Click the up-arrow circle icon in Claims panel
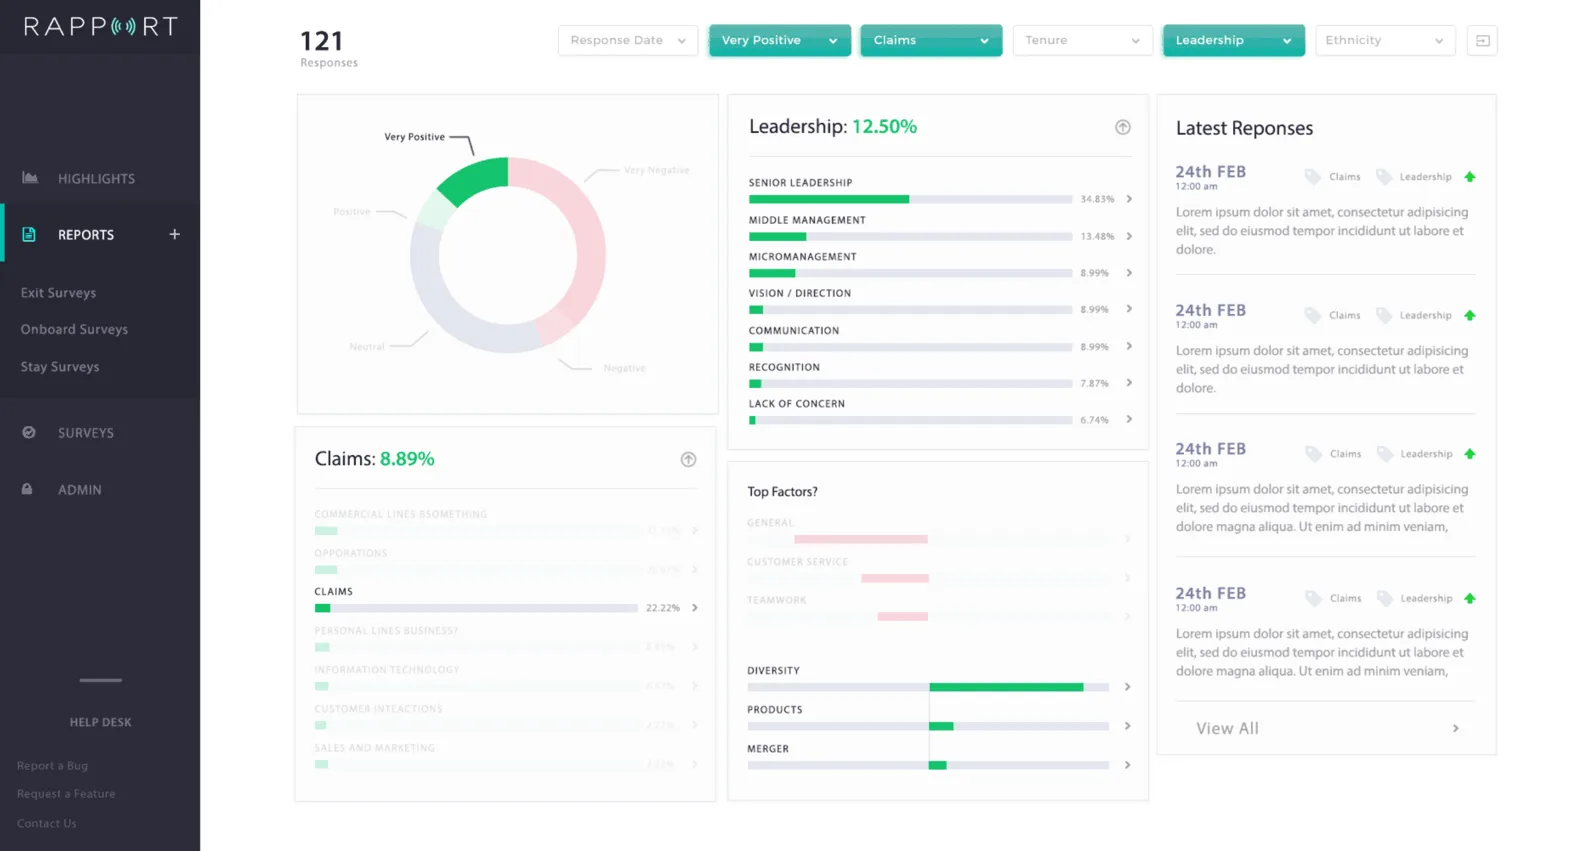Screen dimensions: 1574x851 click(x=688, y=459)
